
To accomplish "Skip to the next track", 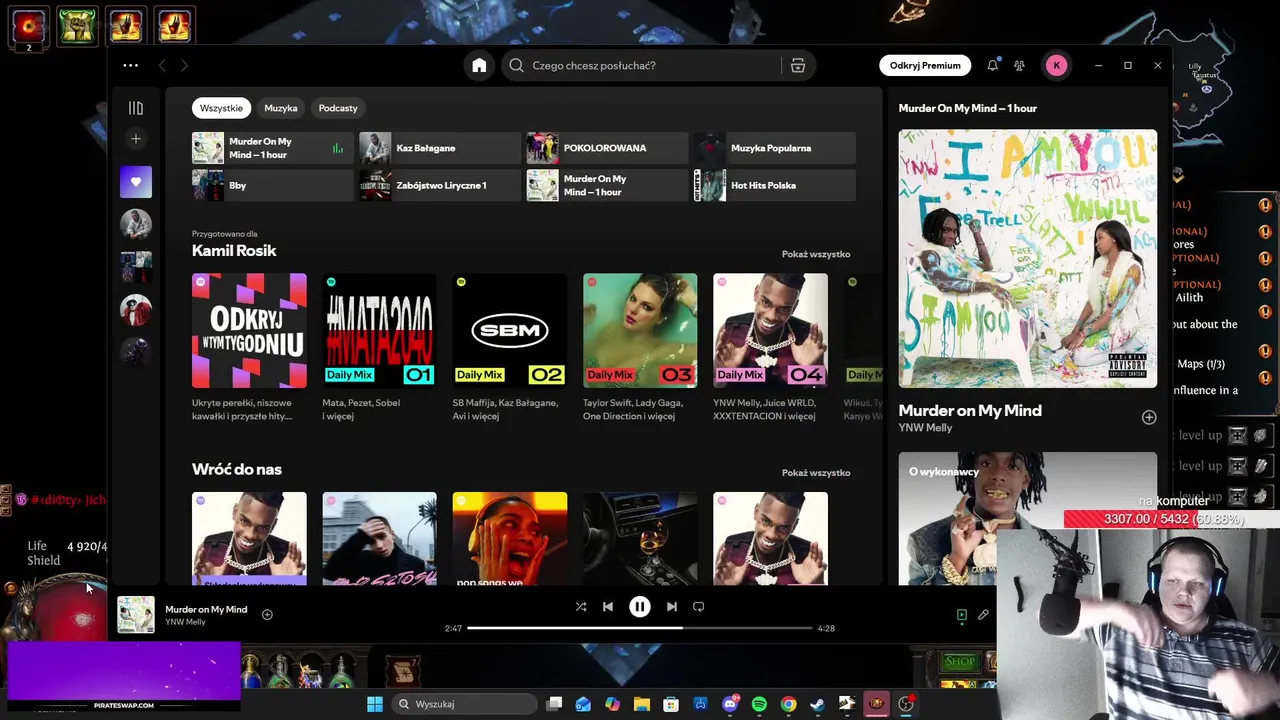I will point(672,606).
